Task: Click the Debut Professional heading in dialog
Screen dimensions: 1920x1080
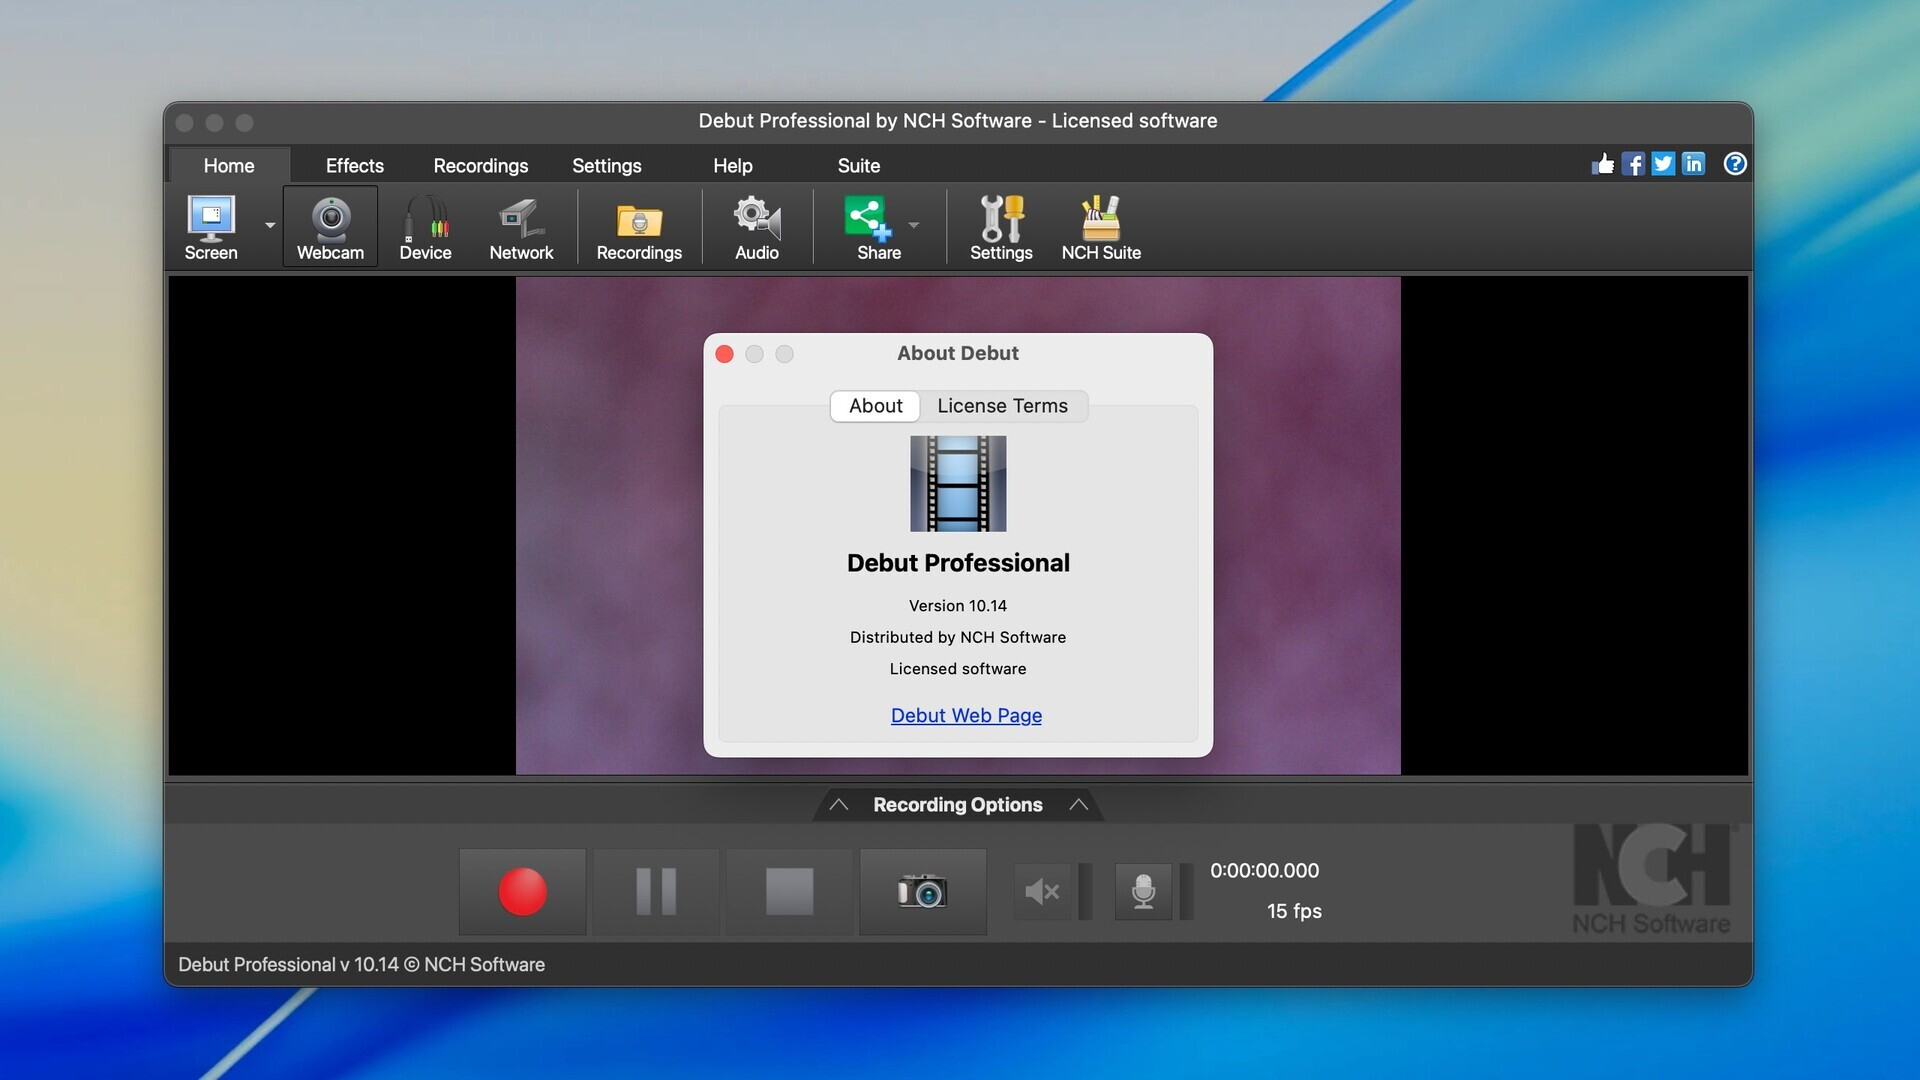Action: (x=958, y=563)
